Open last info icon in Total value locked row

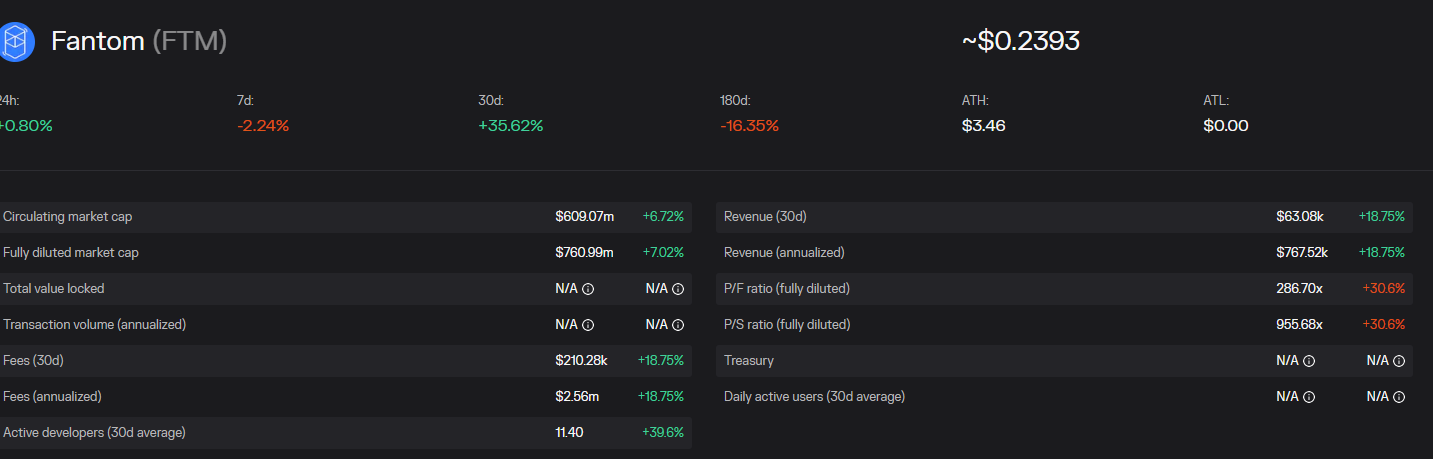click(678, 289)
